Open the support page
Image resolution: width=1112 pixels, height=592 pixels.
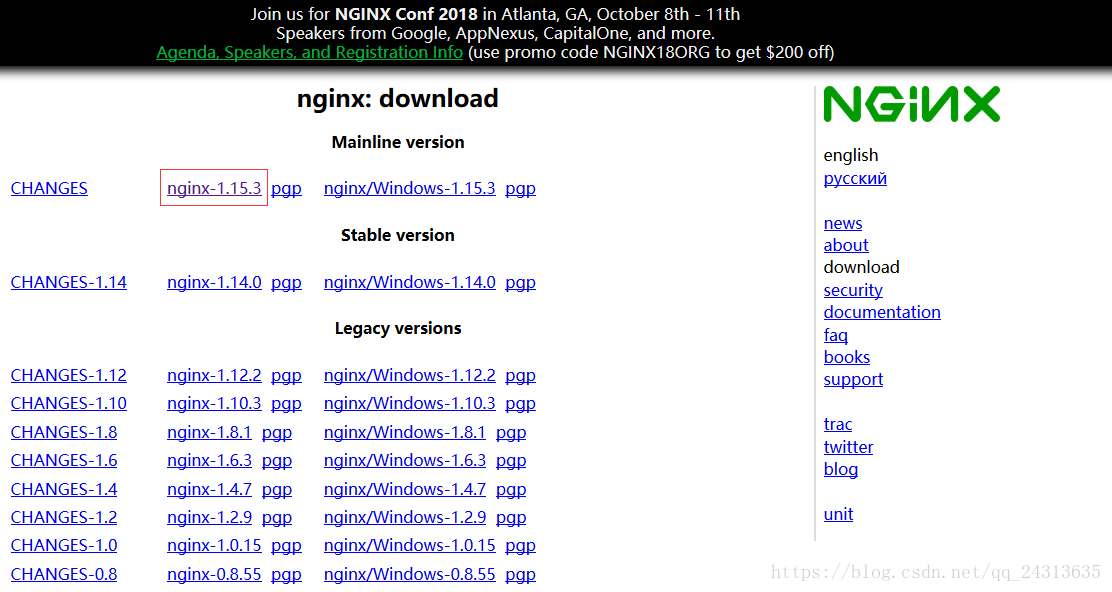pos(853,380)
